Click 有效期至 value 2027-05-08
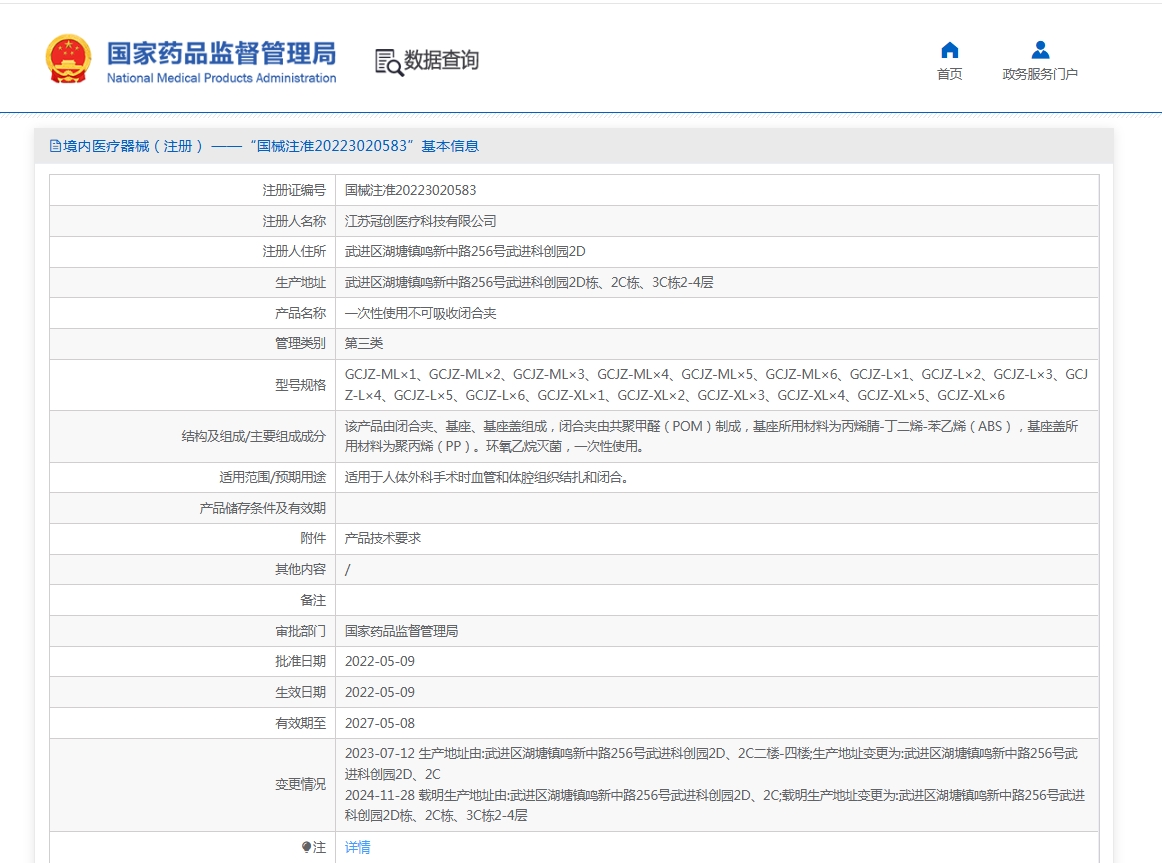This screenshot has width=1162, height=863. point(379,723)
